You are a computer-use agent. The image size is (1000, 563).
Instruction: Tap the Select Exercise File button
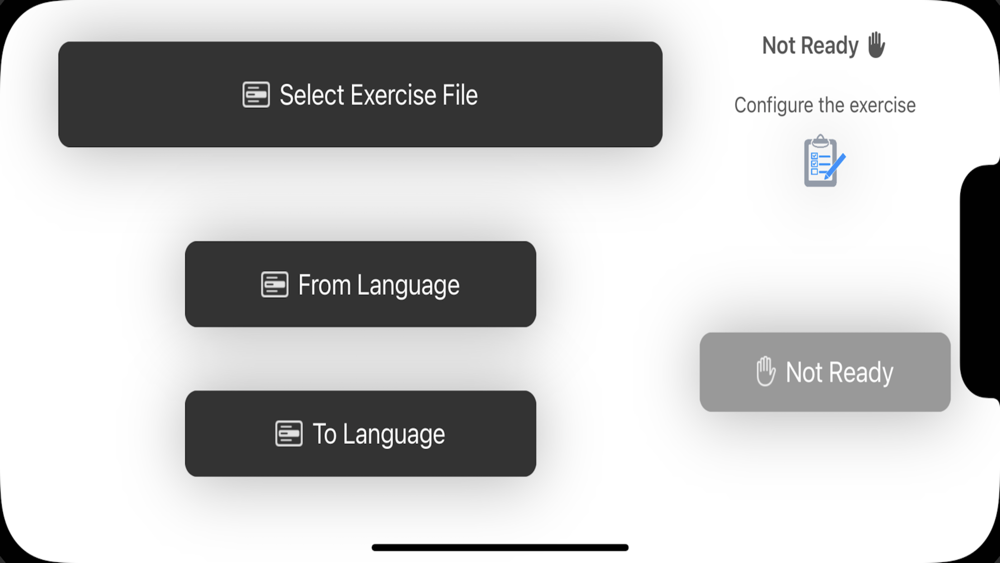point(360,94)
